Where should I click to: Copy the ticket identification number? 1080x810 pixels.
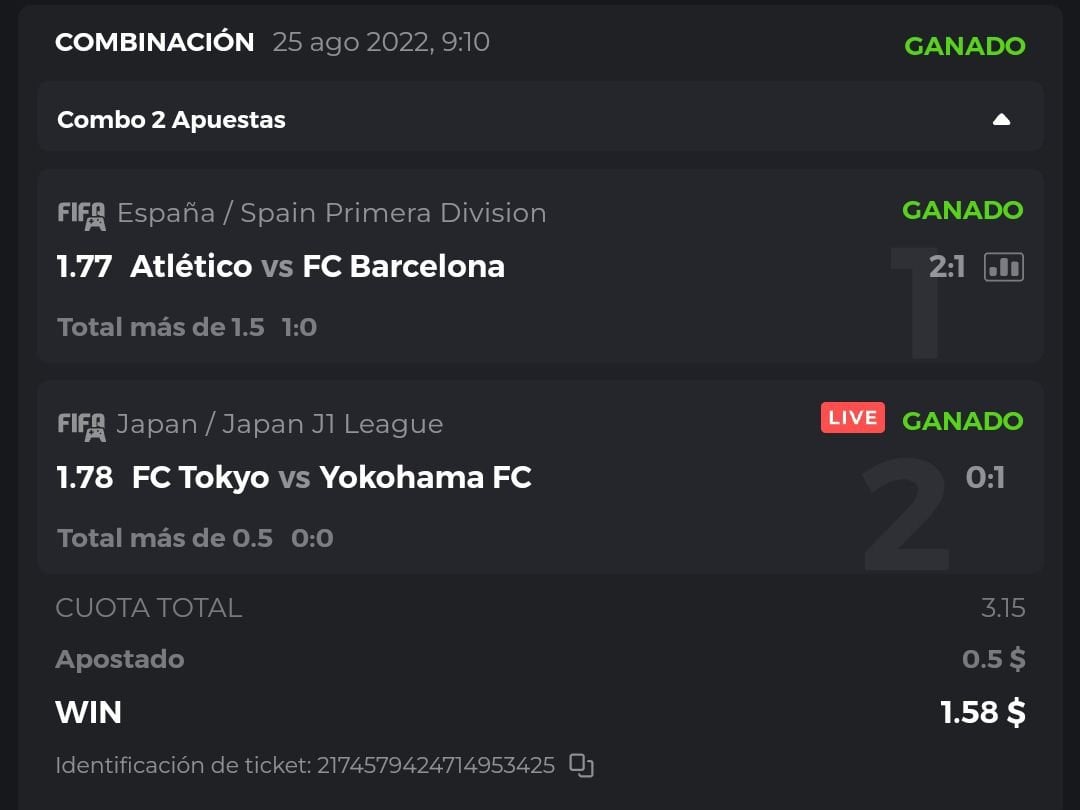pos(581,766)
